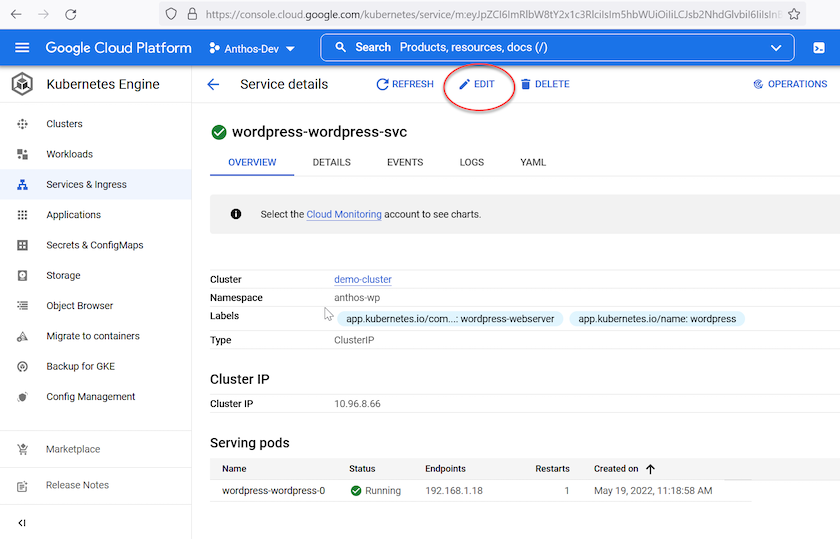
Task: Open the hamburger navigation menu
Action: [22, 48]
